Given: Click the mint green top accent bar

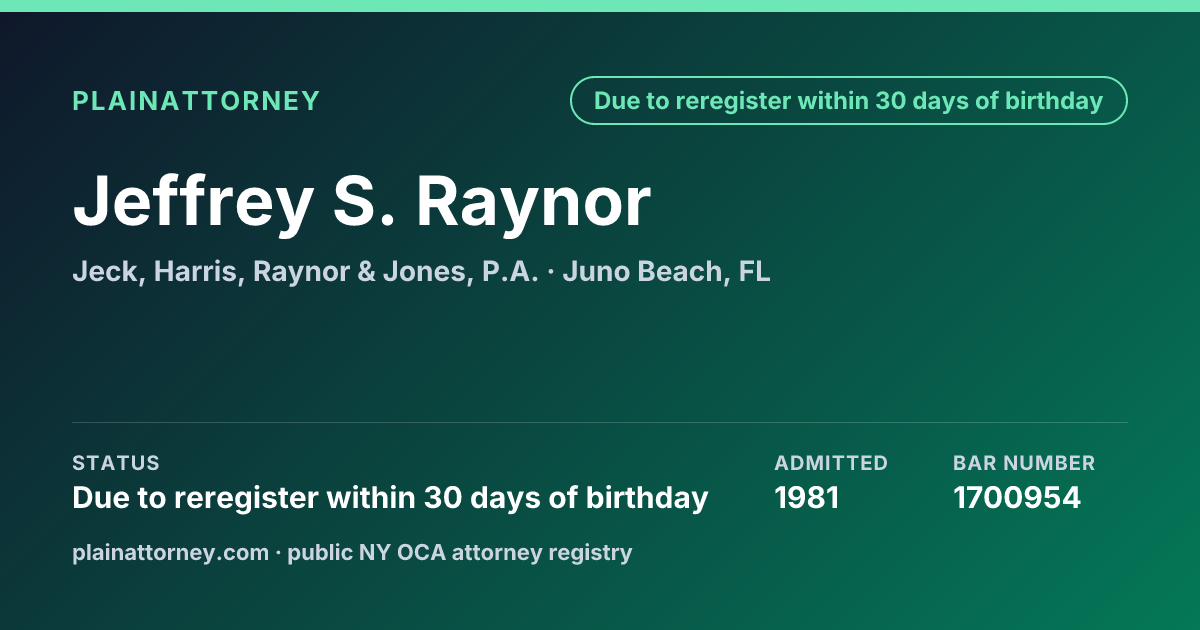Looking at the screenshot, I should click(x=600, y=6).
